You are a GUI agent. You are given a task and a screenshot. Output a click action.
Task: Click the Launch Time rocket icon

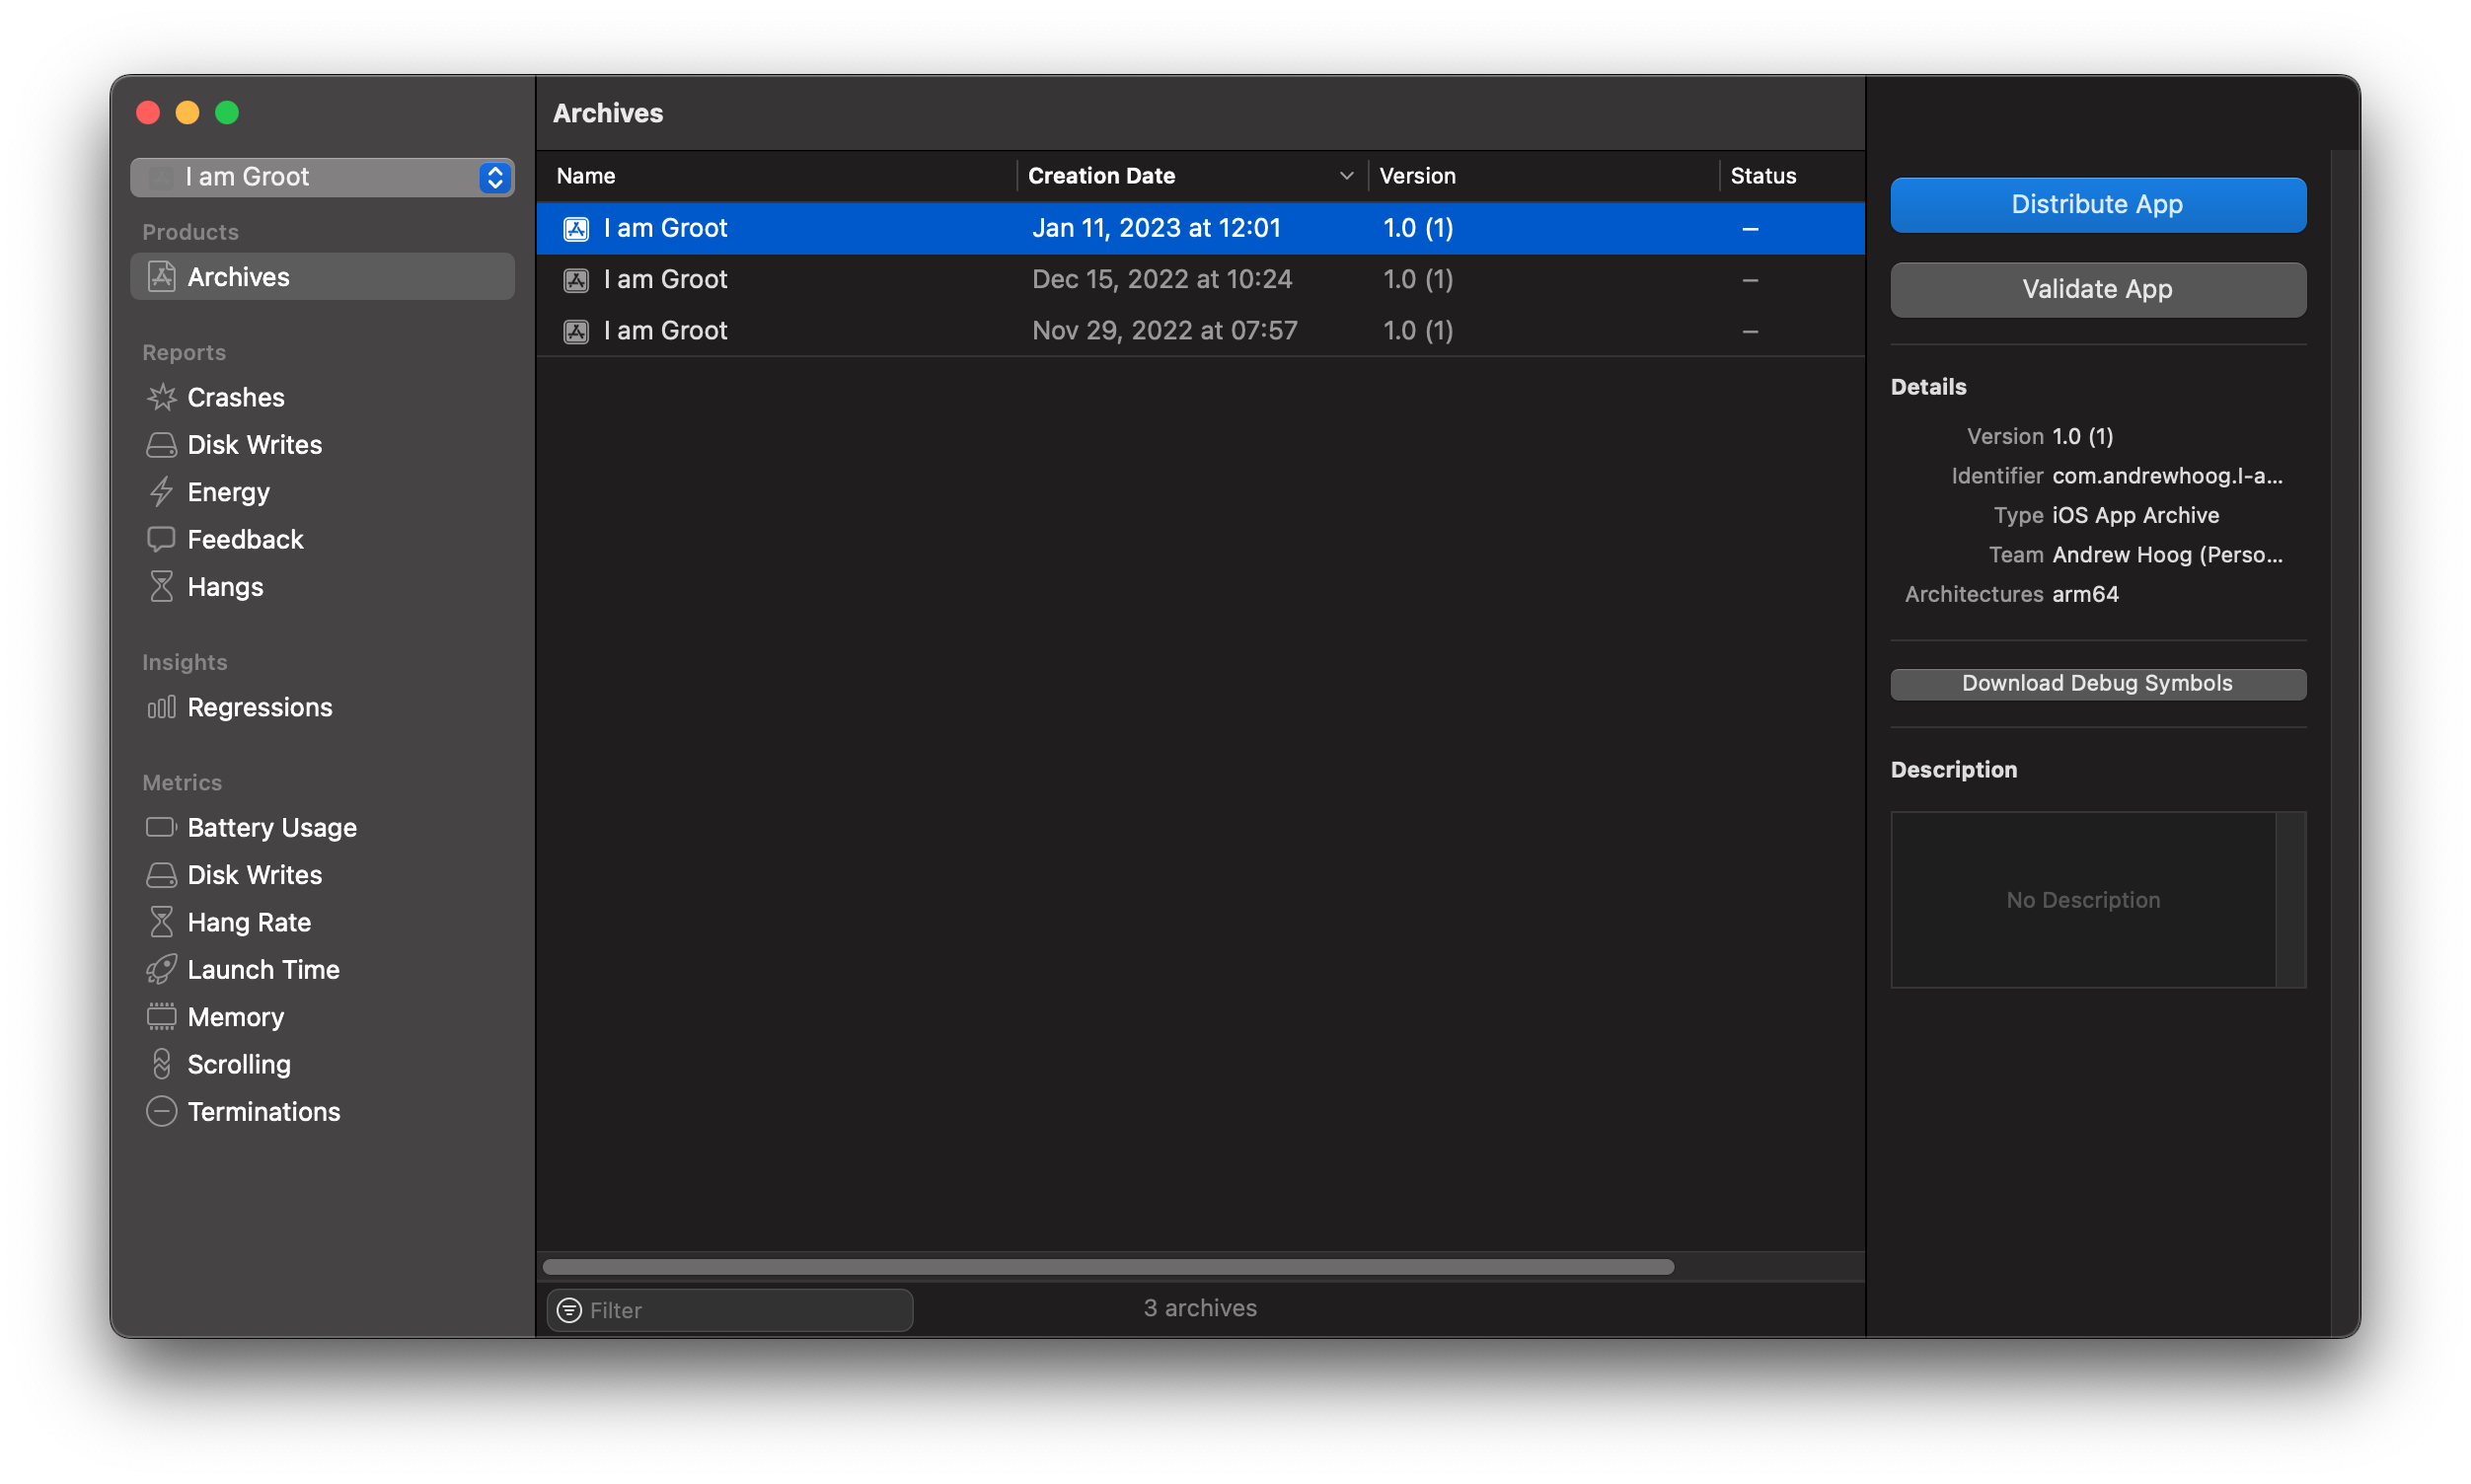[x=161, y=969]
